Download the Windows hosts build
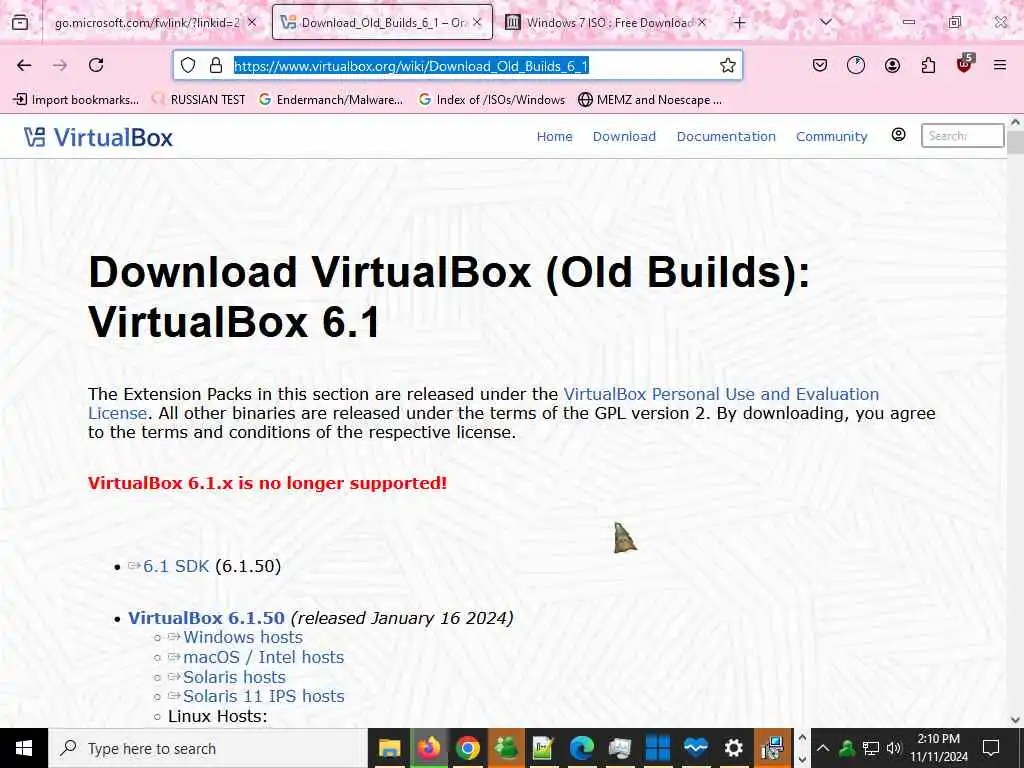1024x768 pixels. tap(243, 637)
